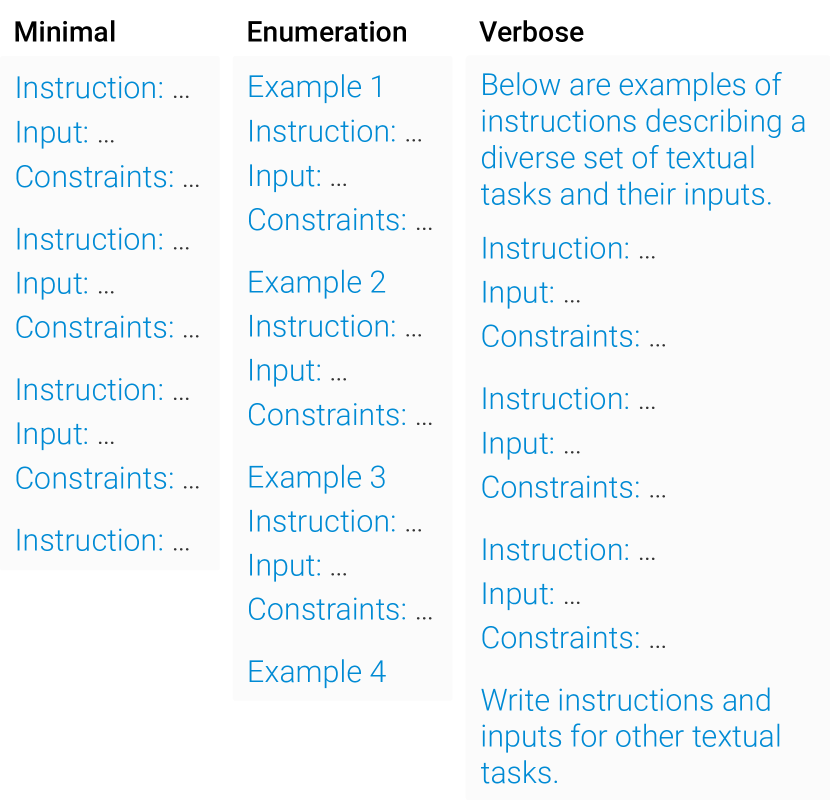Click the first Instruction line in Minimal column
830x800 pixels.
[x=102, y=88]
